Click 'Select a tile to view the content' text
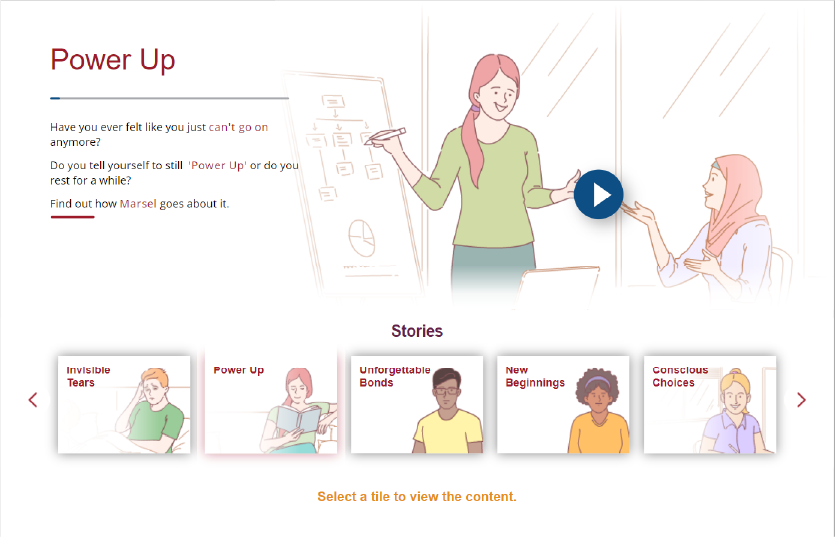Viewport: 835px width, 537px height. 417,497
